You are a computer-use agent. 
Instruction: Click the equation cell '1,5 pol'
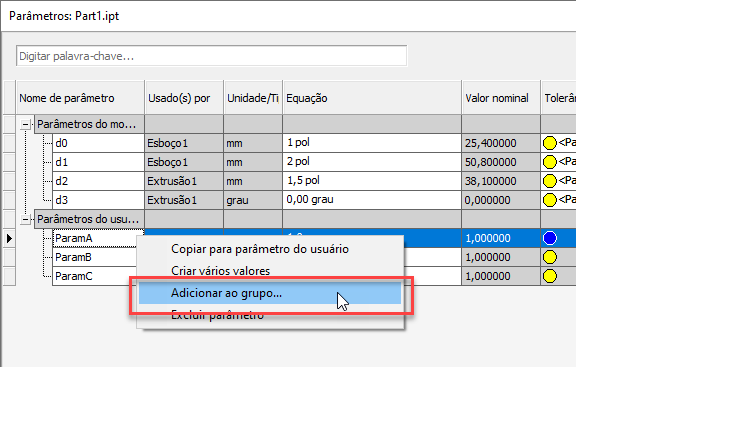pos(372,181)
